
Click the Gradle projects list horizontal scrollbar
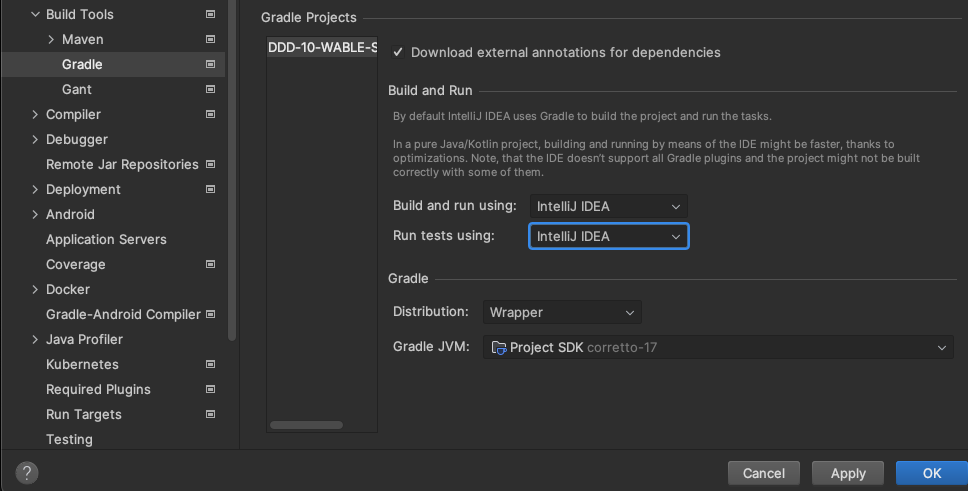click(306, 425)
